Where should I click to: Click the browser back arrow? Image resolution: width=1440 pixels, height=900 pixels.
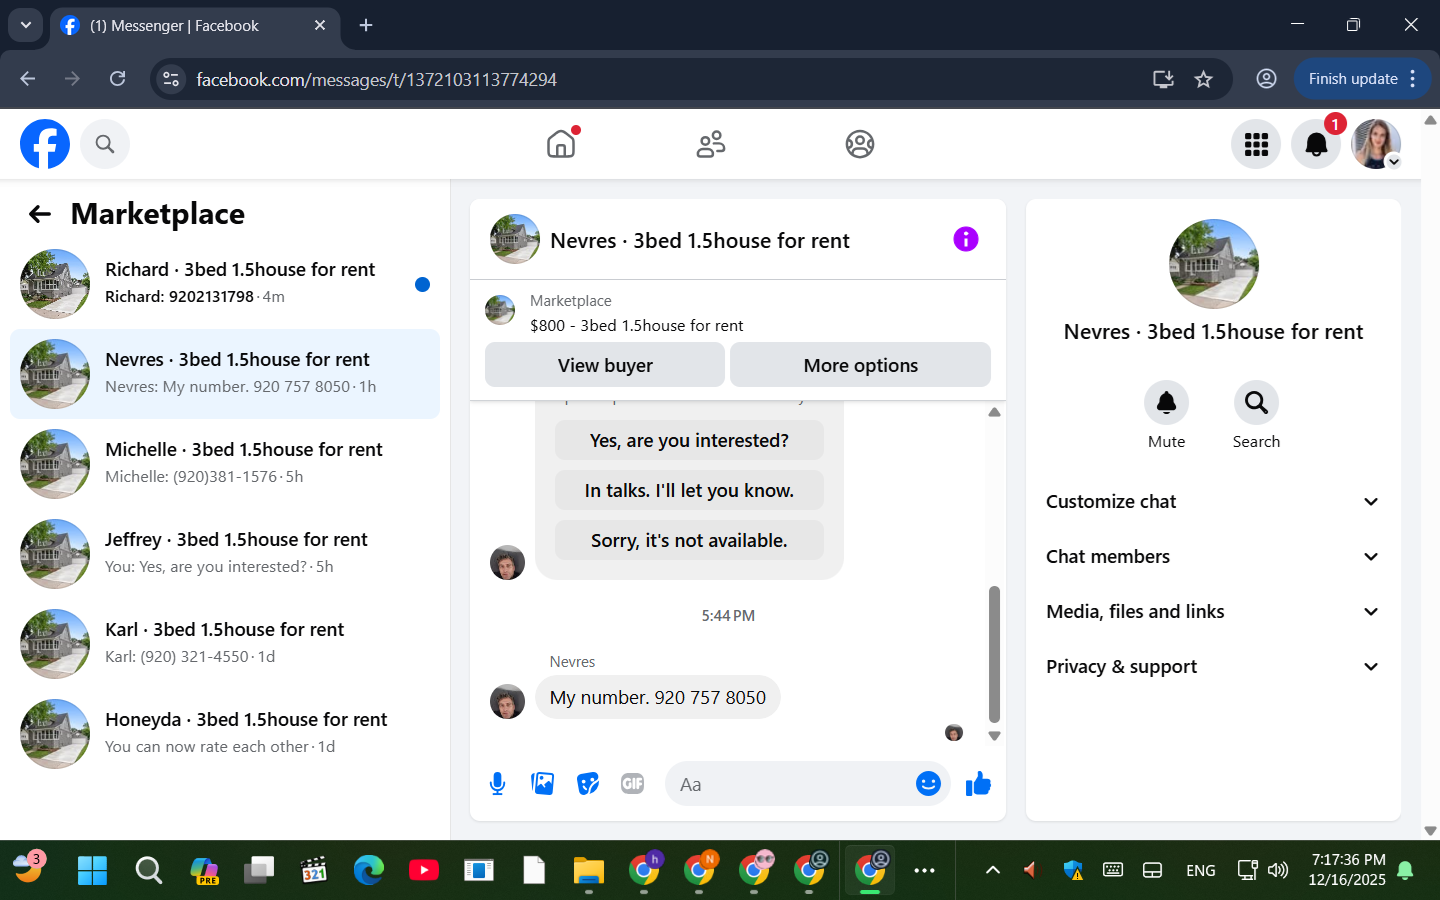point(28,79)
